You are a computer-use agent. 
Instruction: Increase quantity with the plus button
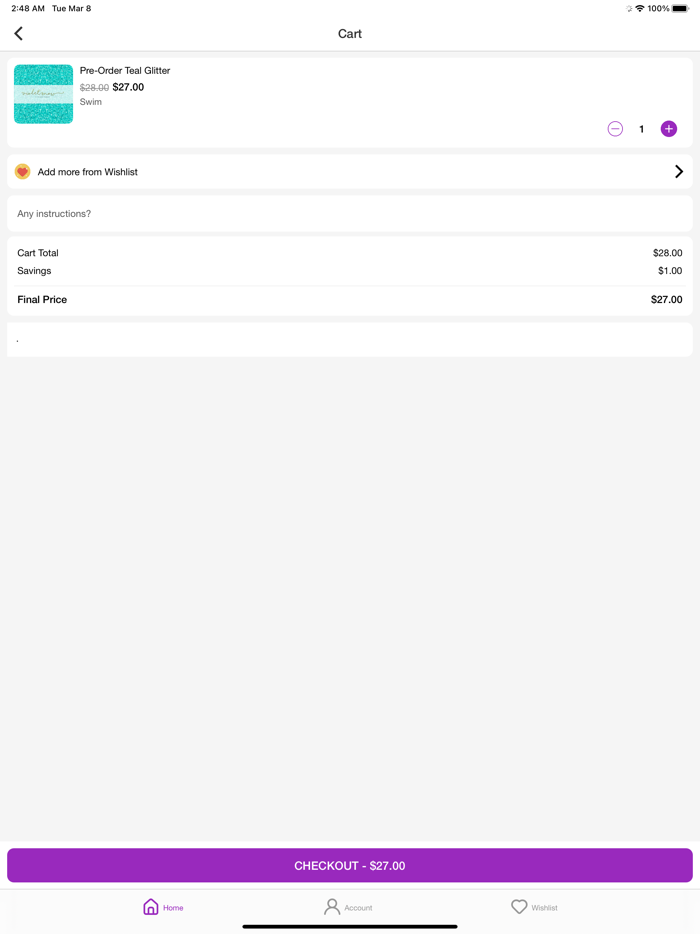[x=669, y=129]
